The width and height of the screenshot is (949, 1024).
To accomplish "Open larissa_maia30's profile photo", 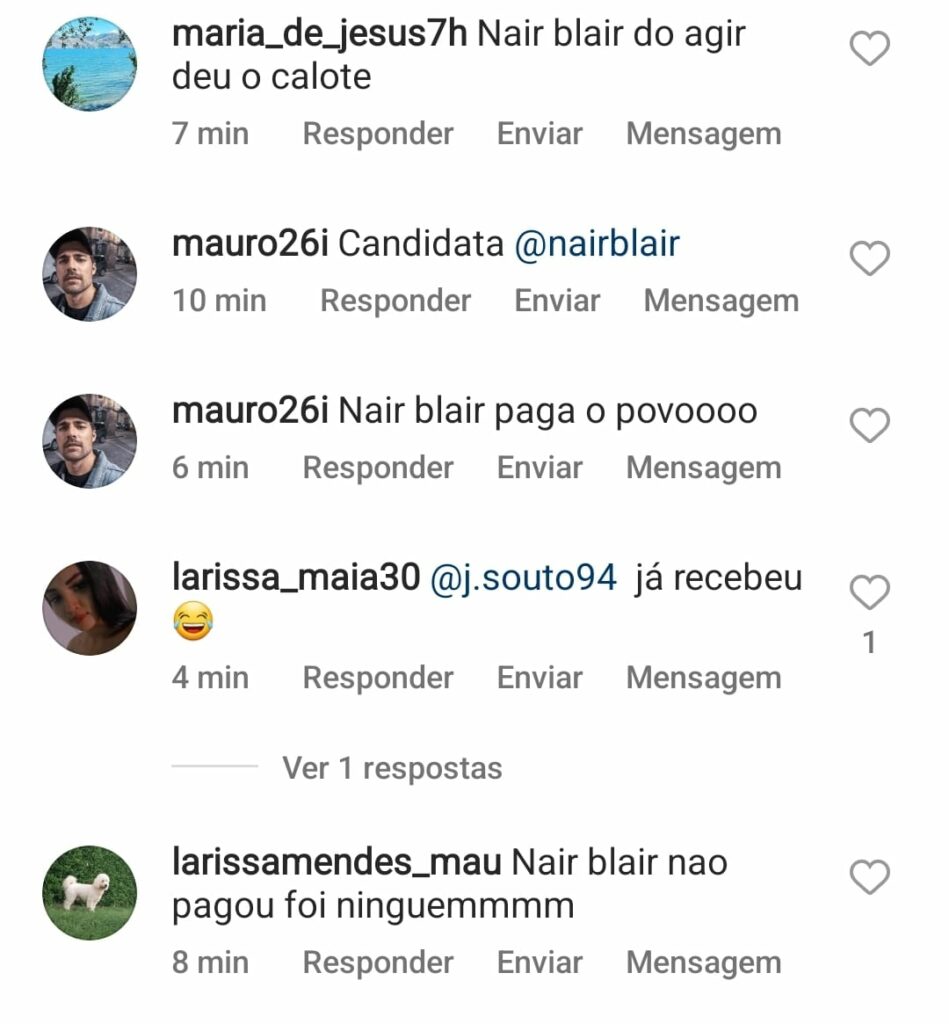I will coord(89,608).
